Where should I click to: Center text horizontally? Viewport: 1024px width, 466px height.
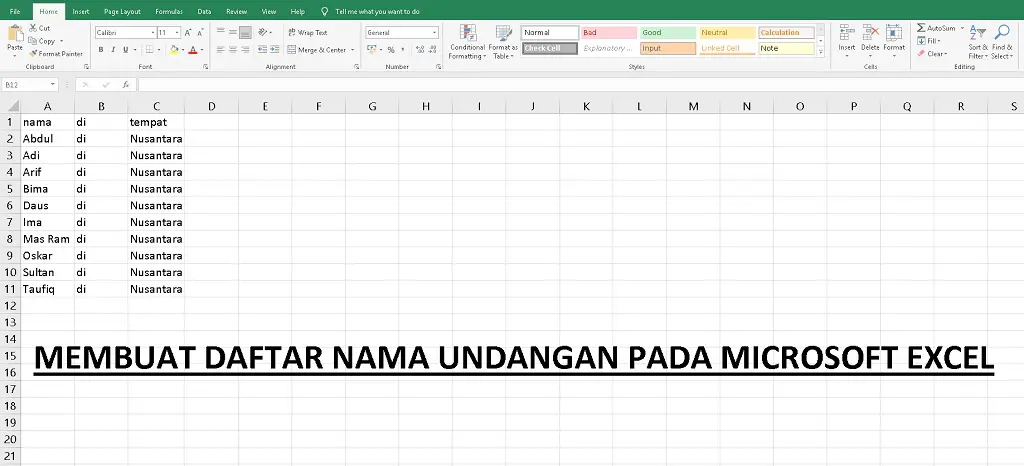click(232, 50)
